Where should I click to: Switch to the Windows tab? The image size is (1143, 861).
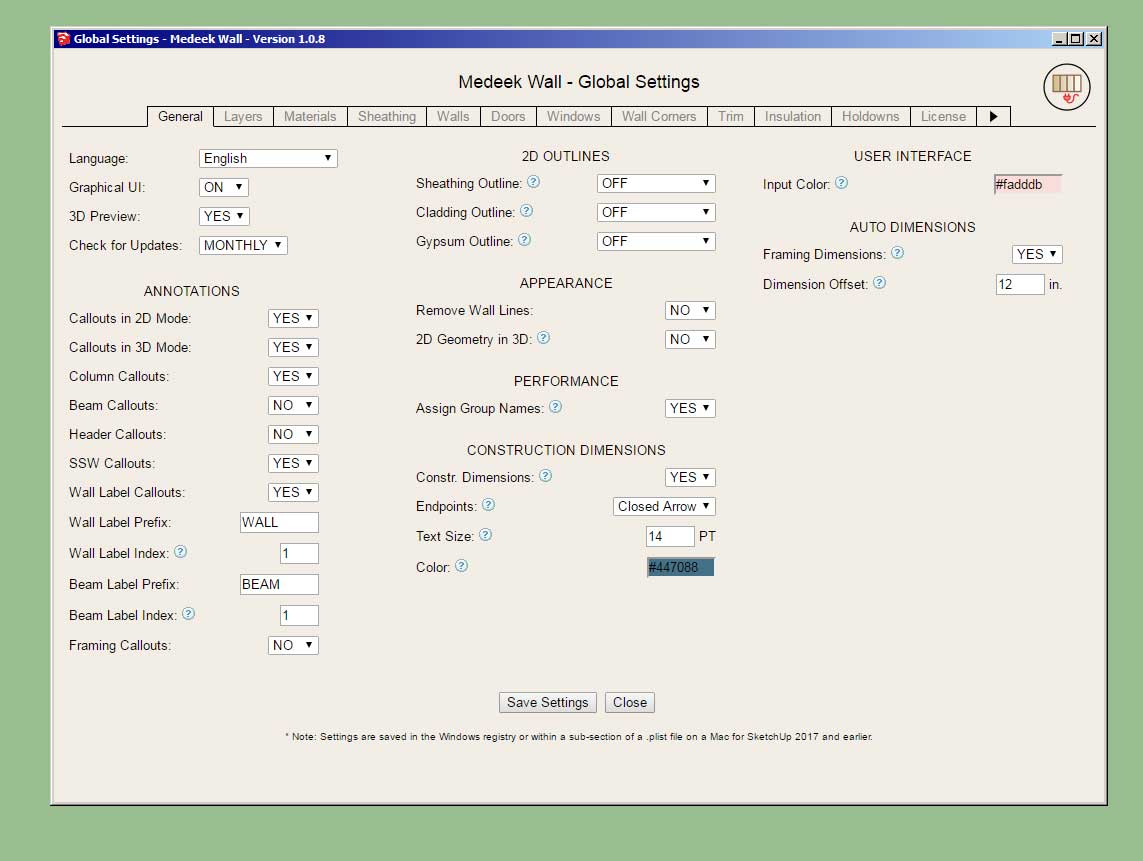coord(574,117)
